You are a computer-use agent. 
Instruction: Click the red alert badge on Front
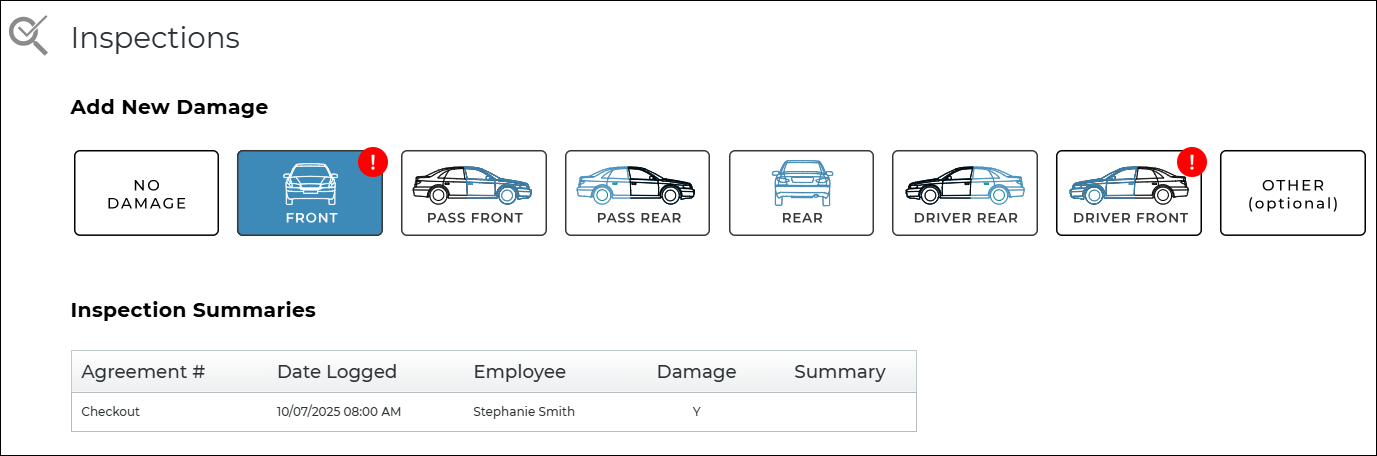(373, 161)
